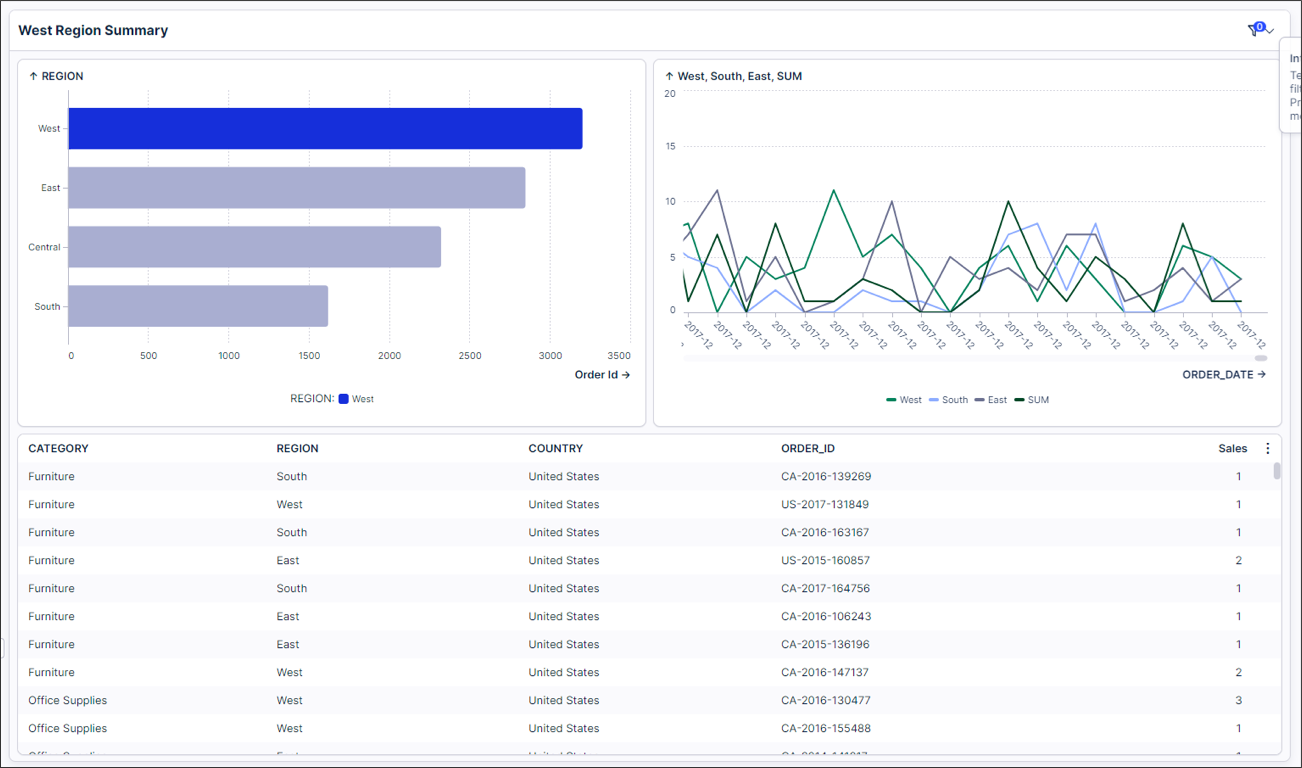Viewport: 1302px width, 768px height.
Task: Click order ID CA-2015-136196
Action: coord(826,645)
